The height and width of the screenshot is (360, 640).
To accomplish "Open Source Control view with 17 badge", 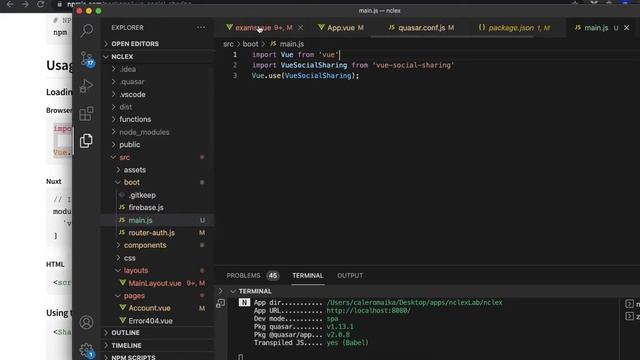I will click(87, 58).
